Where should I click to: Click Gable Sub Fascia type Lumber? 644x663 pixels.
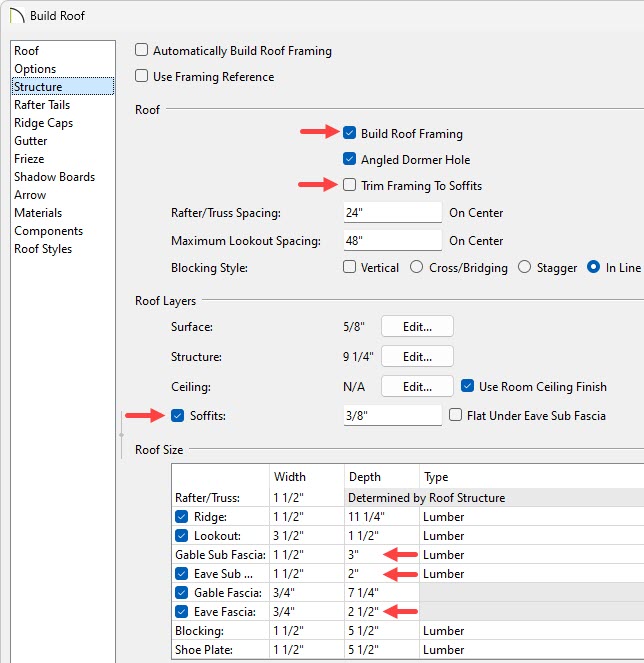coord(532,555)
